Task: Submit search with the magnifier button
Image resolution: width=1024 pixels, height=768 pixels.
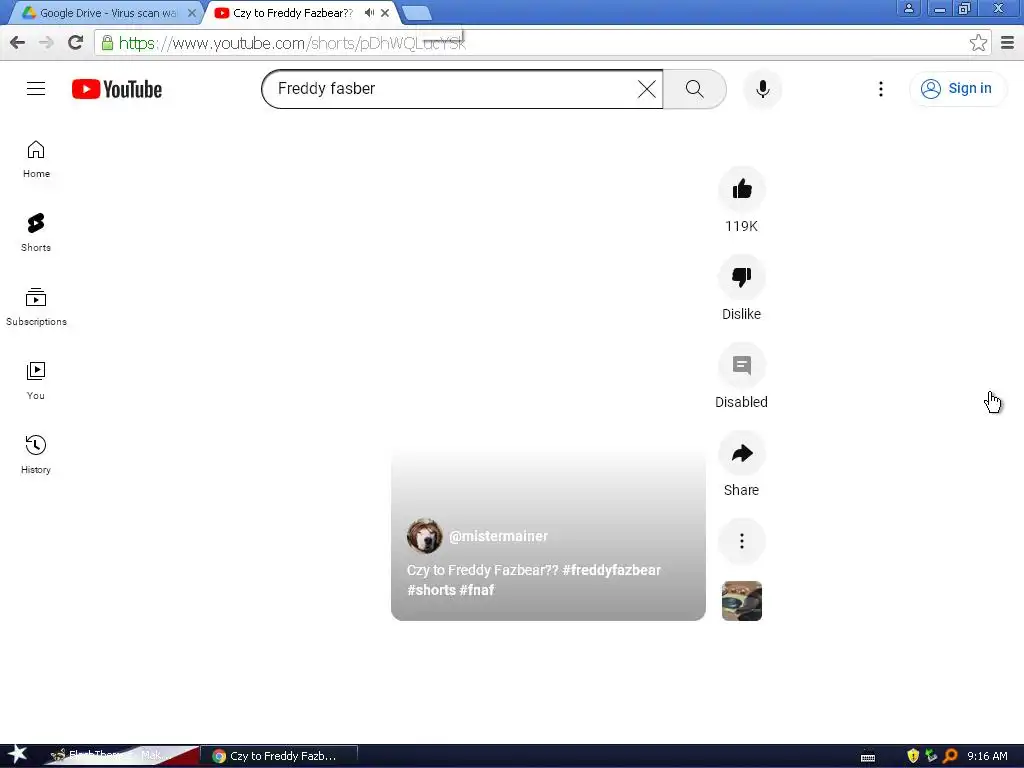Action: pyautogui.click(x=695, y=89)
